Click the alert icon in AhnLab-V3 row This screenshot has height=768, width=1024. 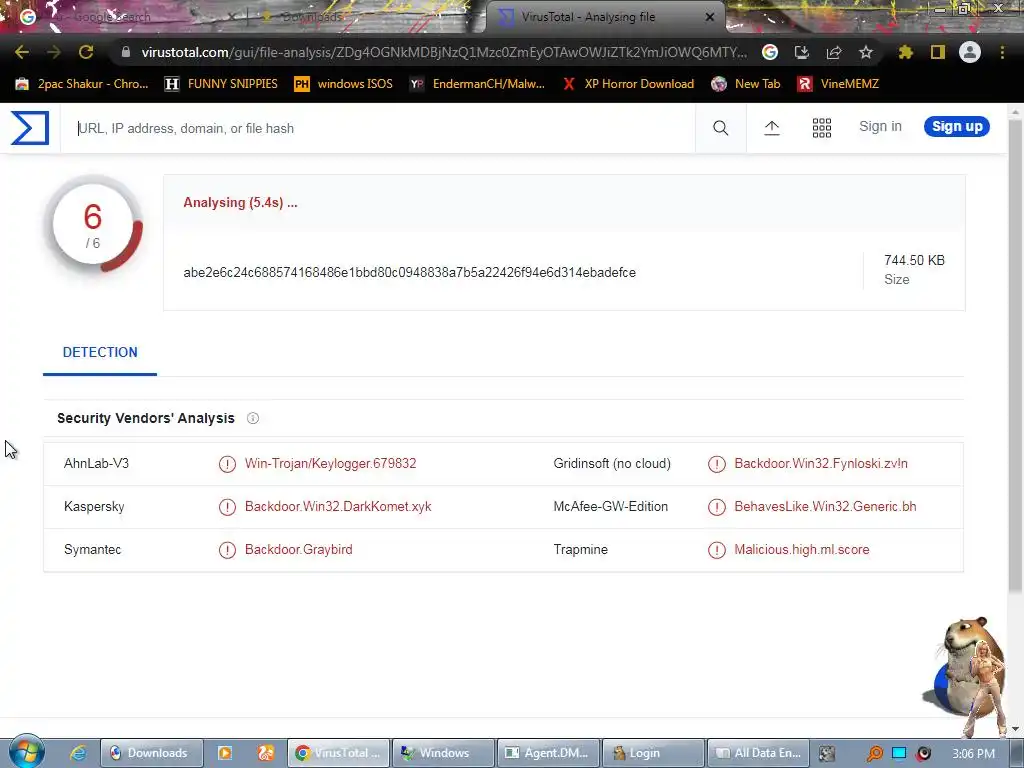227,464
